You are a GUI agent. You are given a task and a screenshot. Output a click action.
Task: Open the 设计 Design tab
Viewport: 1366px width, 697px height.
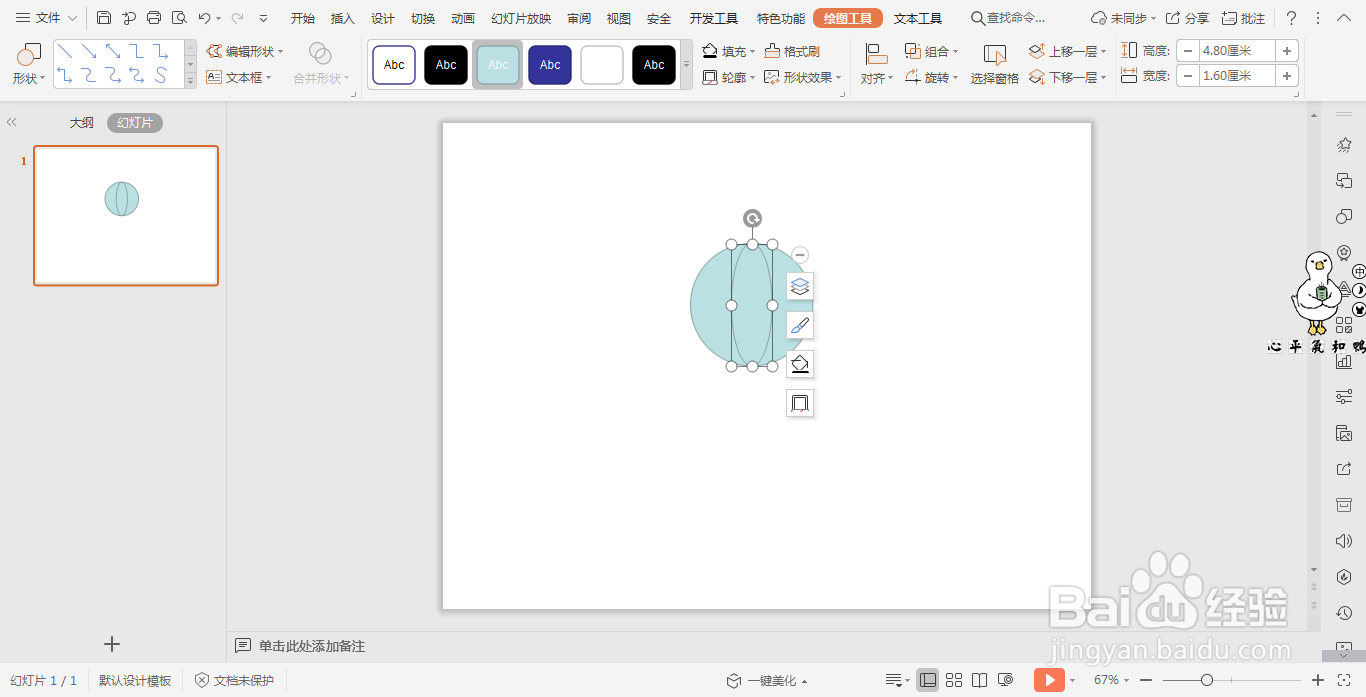click(383, 18)
